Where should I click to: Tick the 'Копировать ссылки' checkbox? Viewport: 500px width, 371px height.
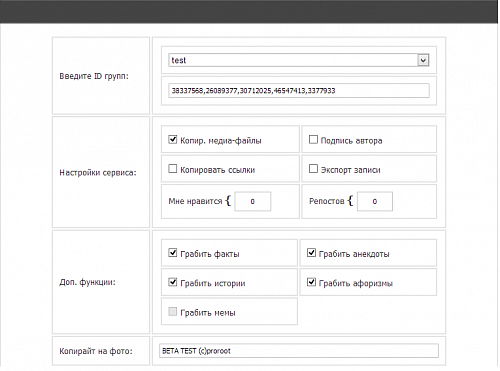173,169
